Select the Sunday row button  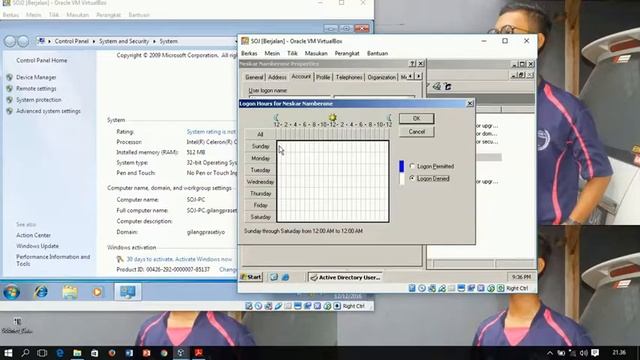click(x=260, y=146)
